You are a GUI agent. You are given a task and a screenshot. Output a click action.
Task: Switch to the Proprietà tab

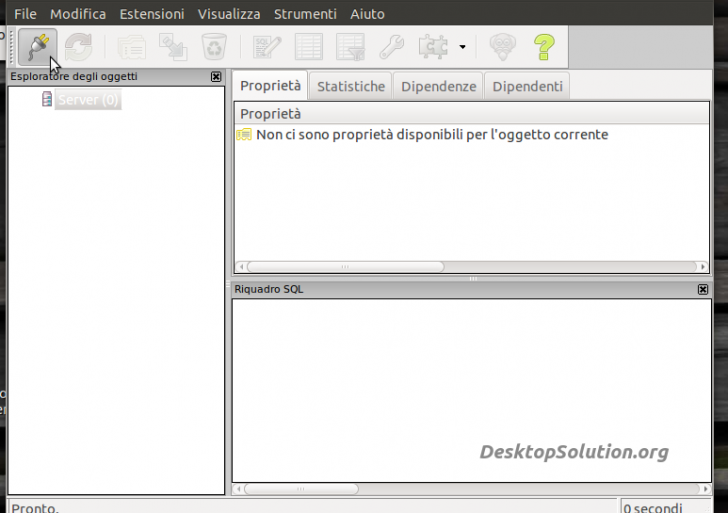270,86
